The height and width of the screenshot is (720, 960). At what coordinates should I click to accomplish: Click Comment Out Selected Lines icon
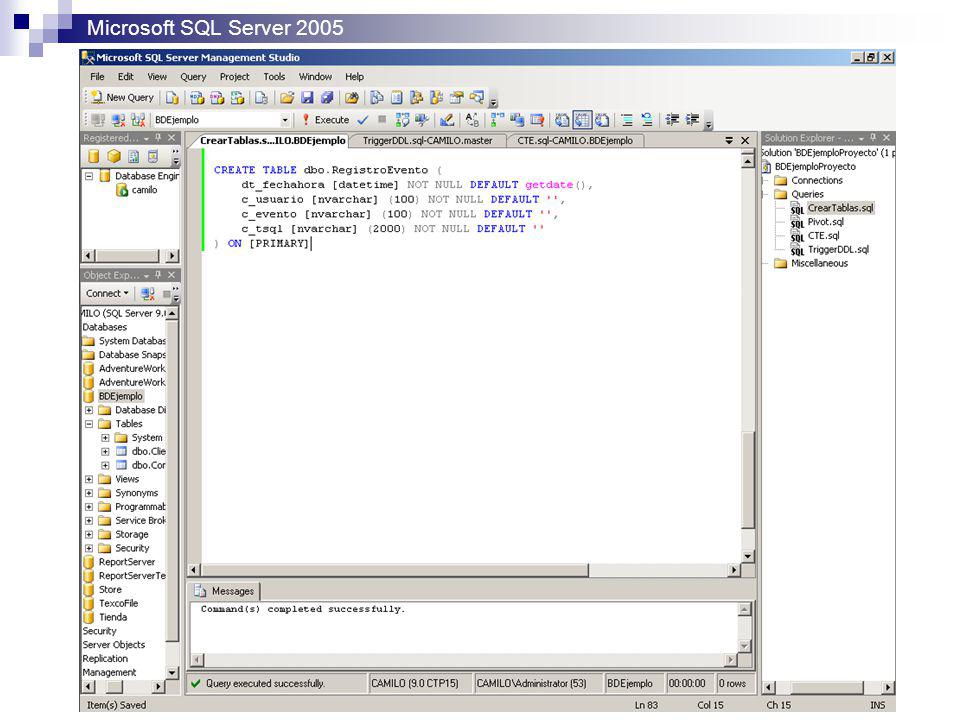click(626, 120)
